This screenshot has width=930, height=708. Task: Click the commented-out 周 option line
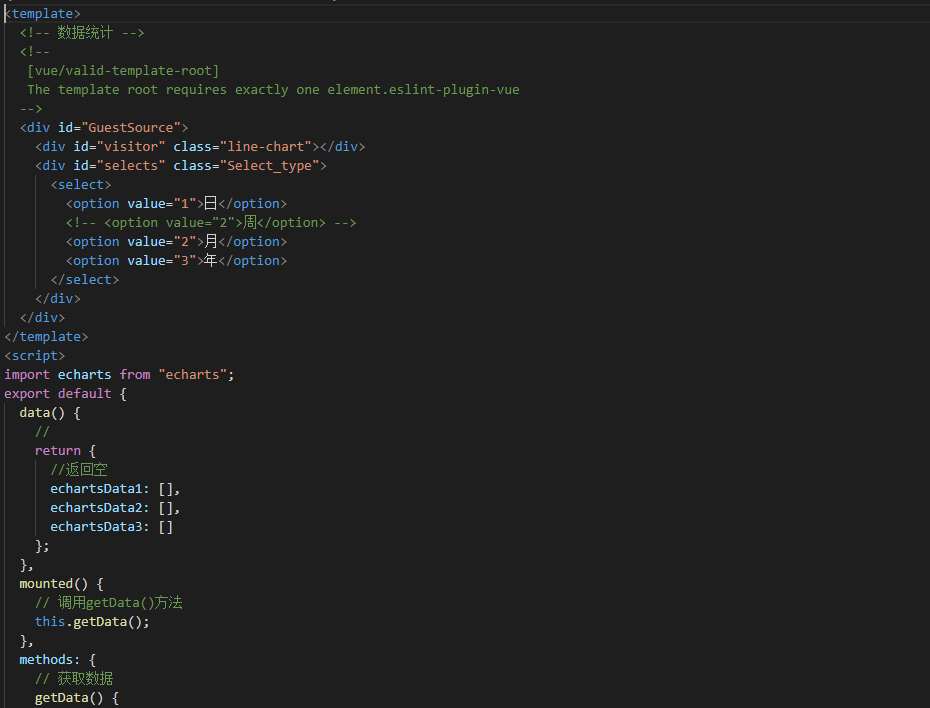pos(210,222)
